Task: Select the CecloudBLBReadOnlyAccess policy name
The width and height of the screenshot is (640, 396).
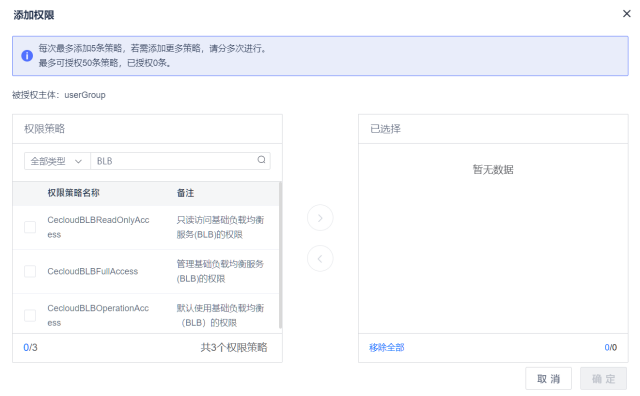Action: click(98, 227)
